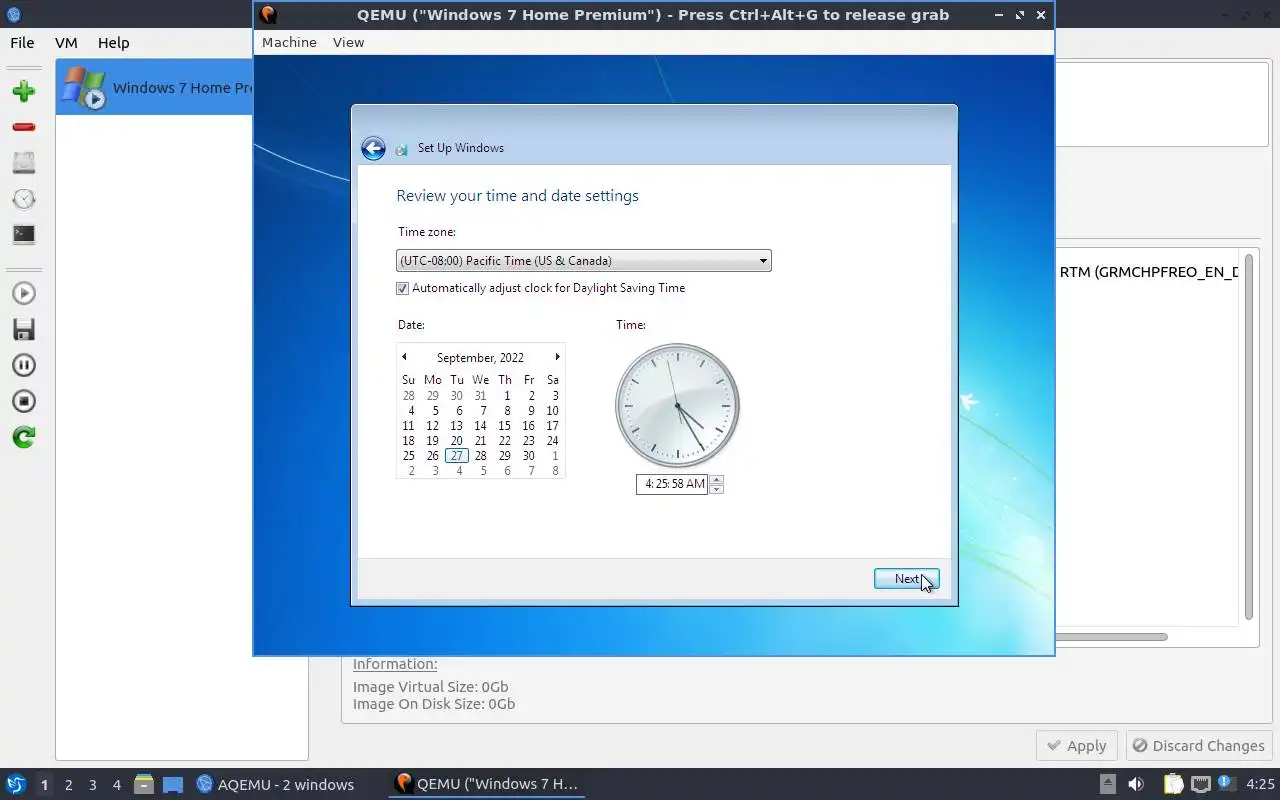Start VM with the play icon

pyautogui.click(x=24, y=293)
